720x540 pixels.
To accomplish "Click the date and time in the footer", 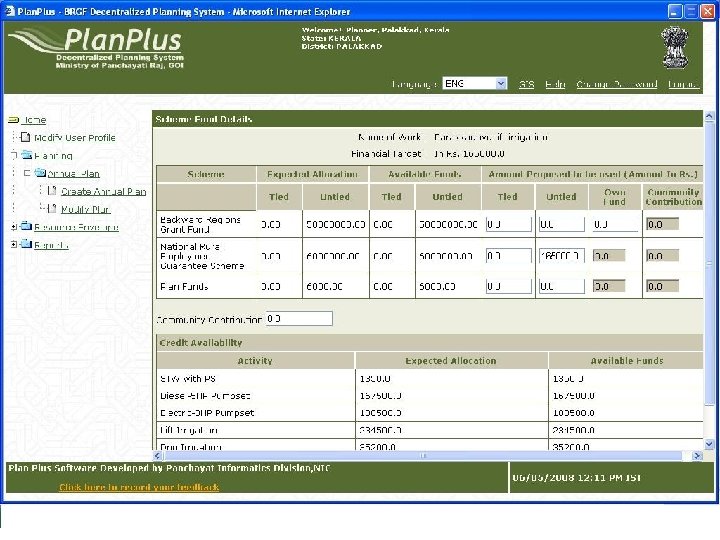I will [x=577, y=478].
